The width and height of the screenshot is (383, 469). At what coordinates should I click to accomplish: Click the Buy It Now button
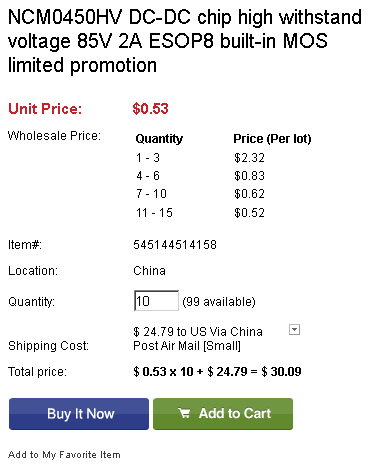click(x=79, y=414)
